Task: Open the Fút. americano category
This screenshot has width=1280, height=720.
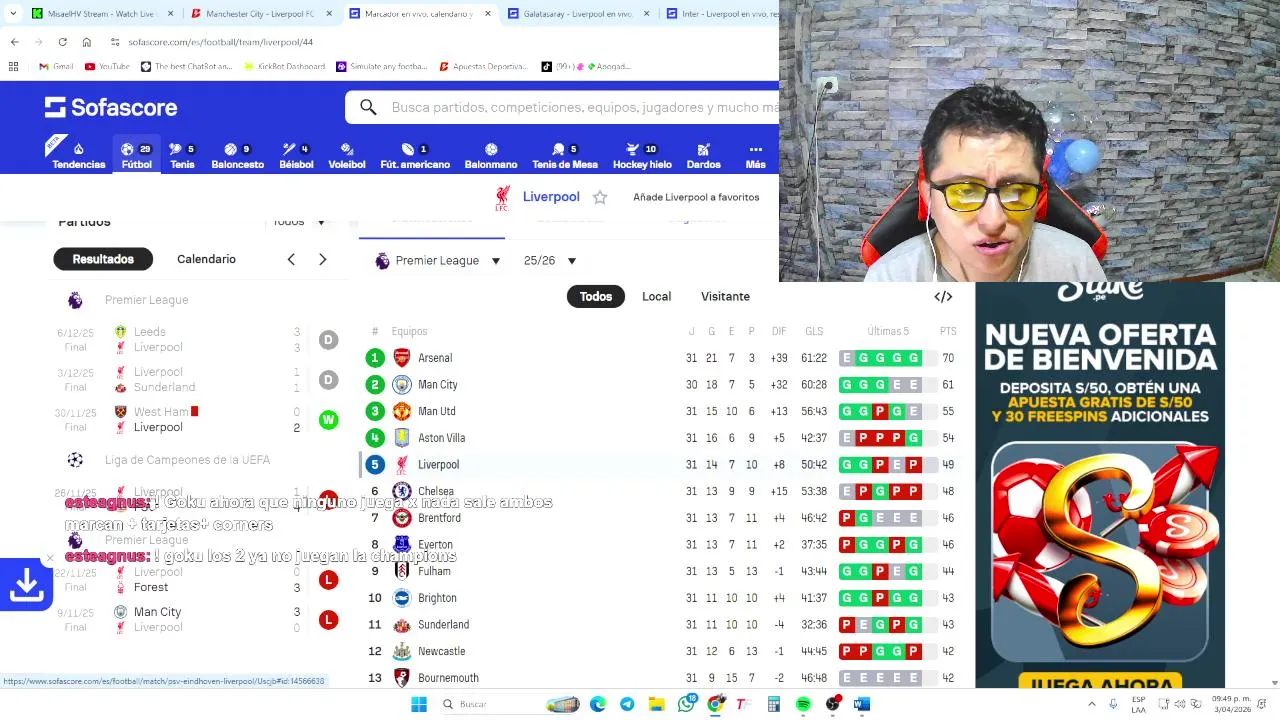Action: pos(415,155)
